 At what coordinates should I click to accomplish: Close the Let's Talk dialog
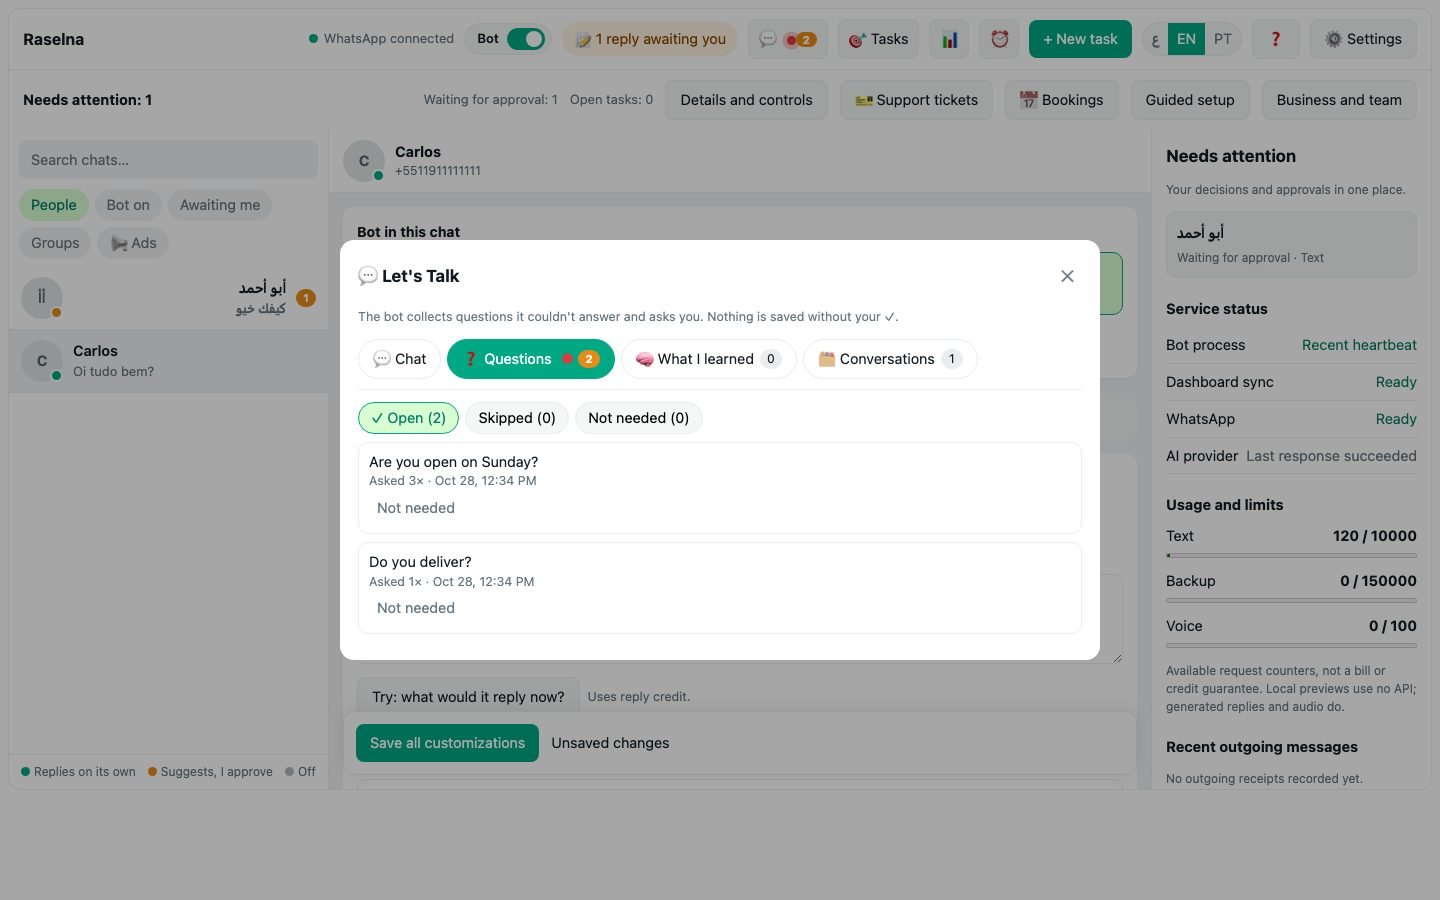pyautogui.click(x=1067, y=276)
